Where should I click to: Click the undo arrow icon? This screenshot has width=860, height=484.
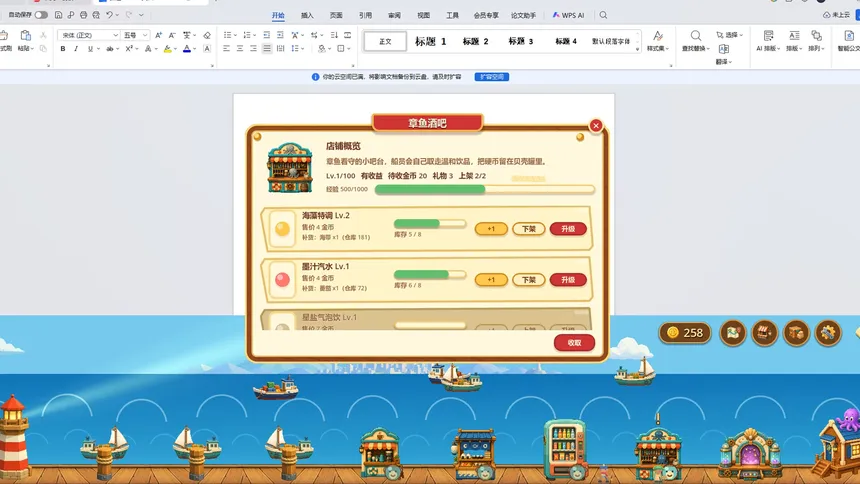coord(109,15)
